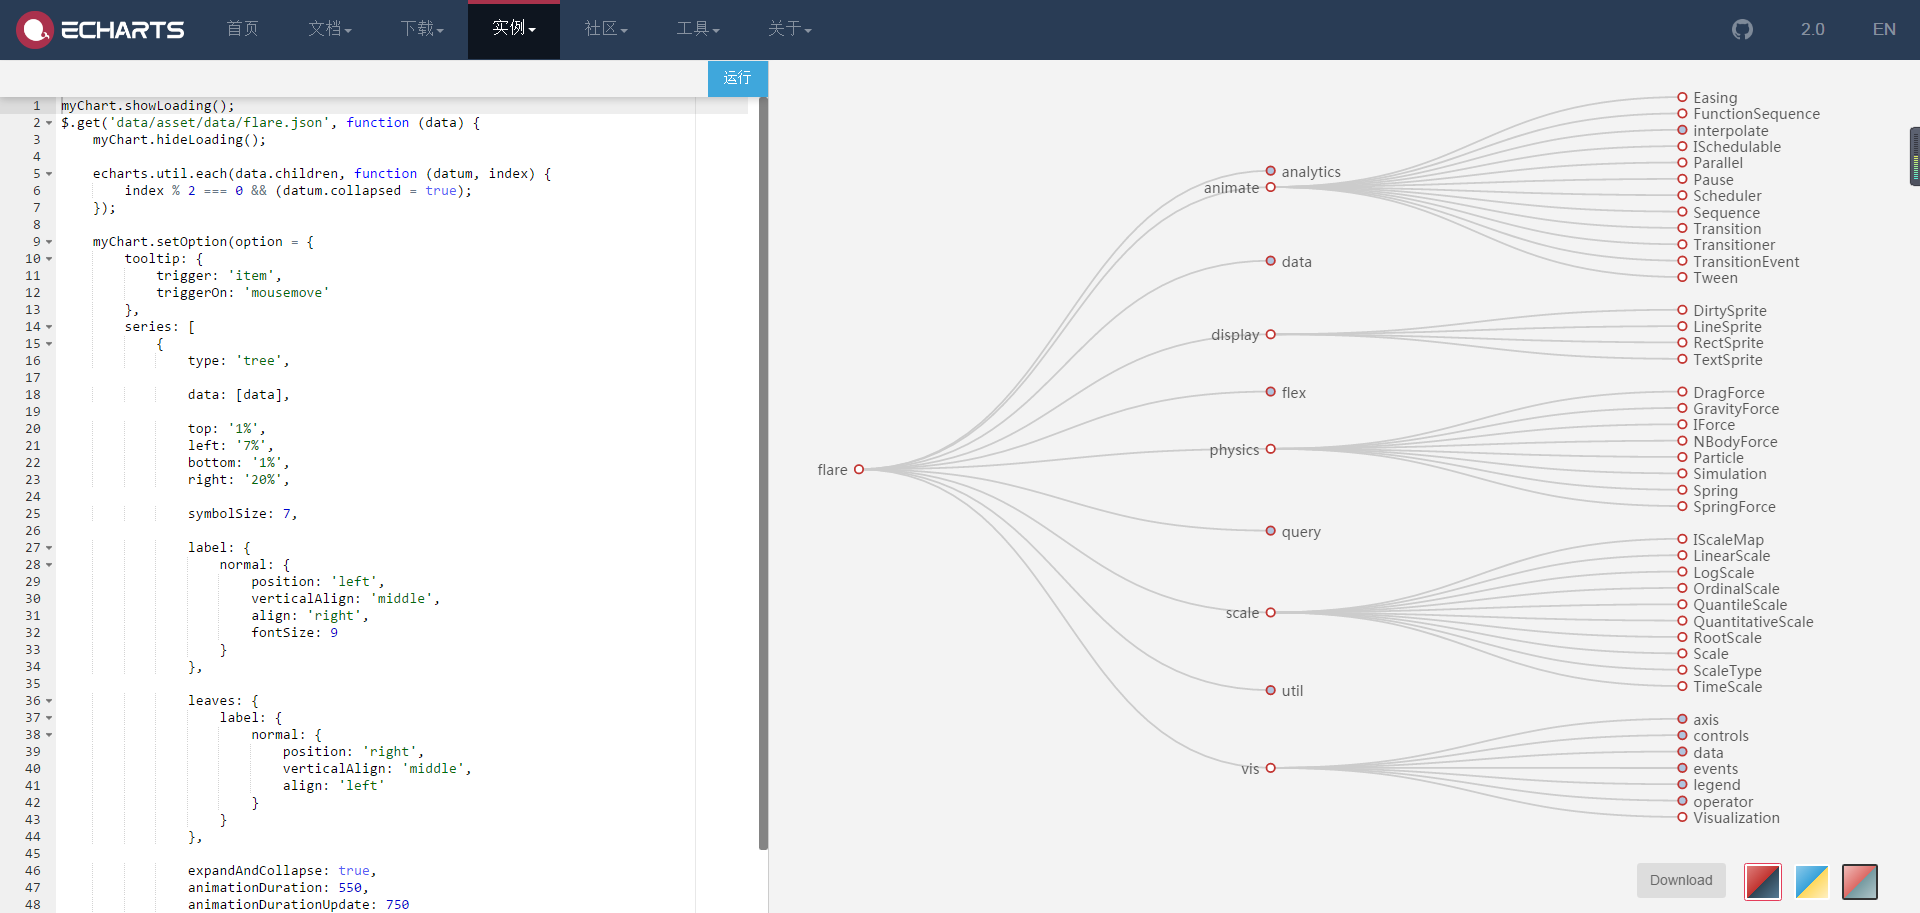Open the 实例 dropdown menu
Image resolution: width=1920 pixels, height=913 pixels.
click(513, 29)
